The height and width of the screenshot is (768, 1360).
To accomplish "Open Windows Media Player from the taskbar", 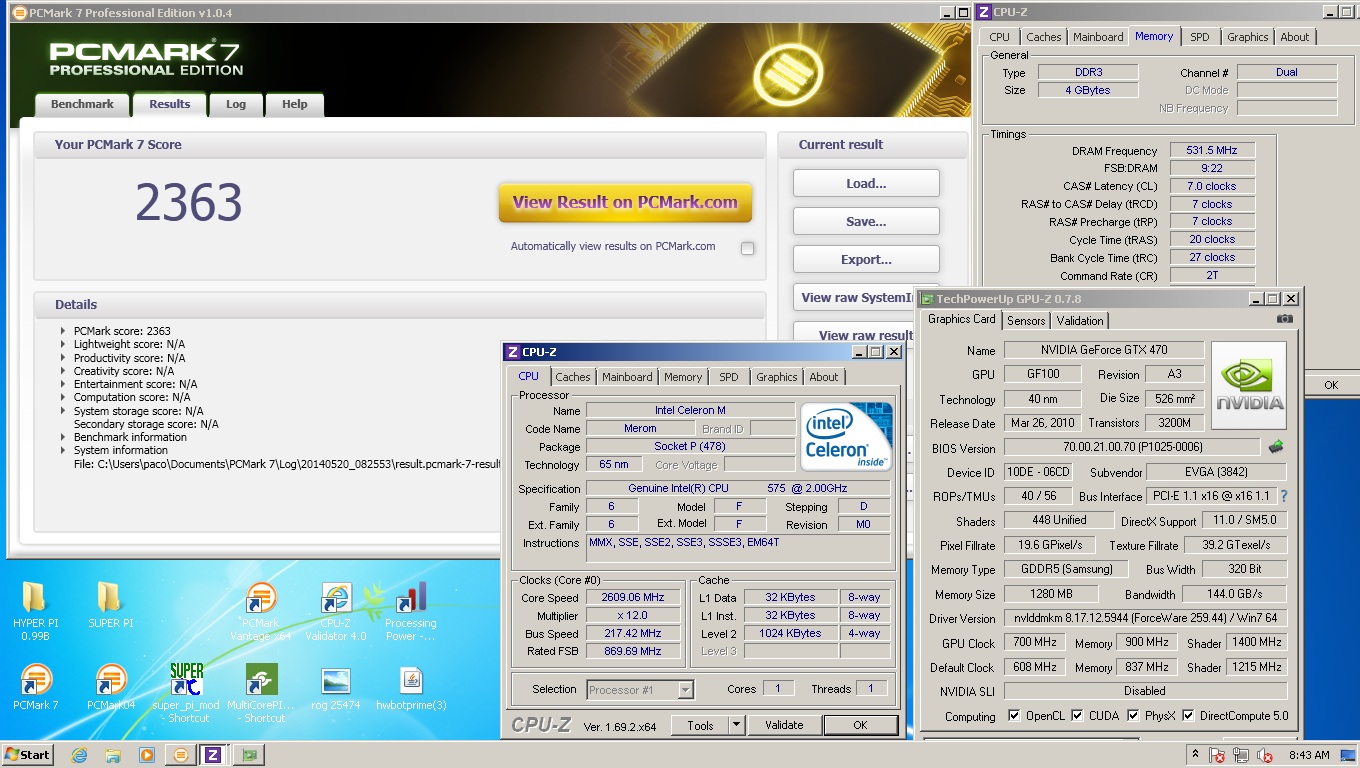I will click(x=147, y=755).
